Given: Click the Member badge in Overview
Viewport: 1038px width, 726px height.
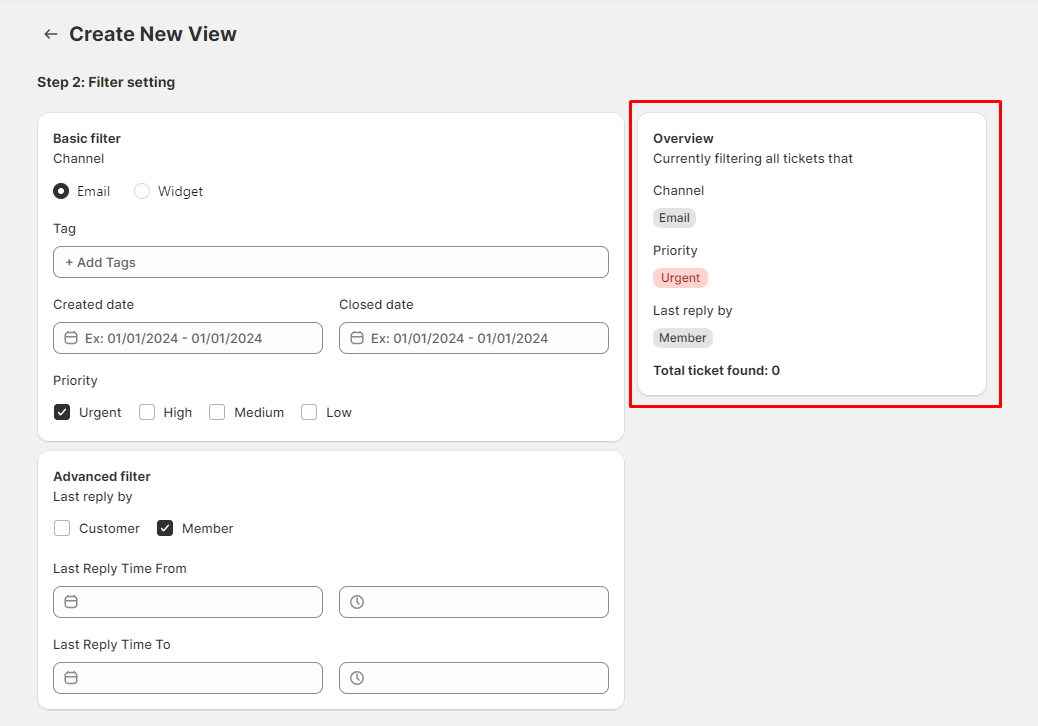Looking at the screenshot, I should pyautogui.click(x=683, y=338).
